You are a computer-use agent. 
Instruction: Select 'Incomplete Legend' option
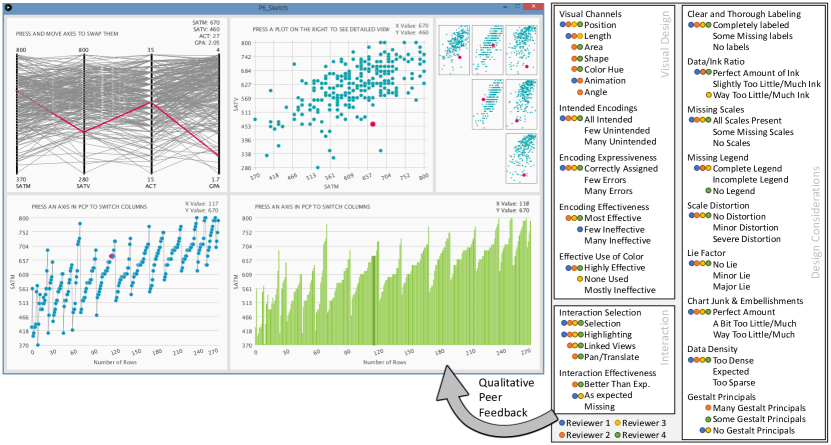750,180
